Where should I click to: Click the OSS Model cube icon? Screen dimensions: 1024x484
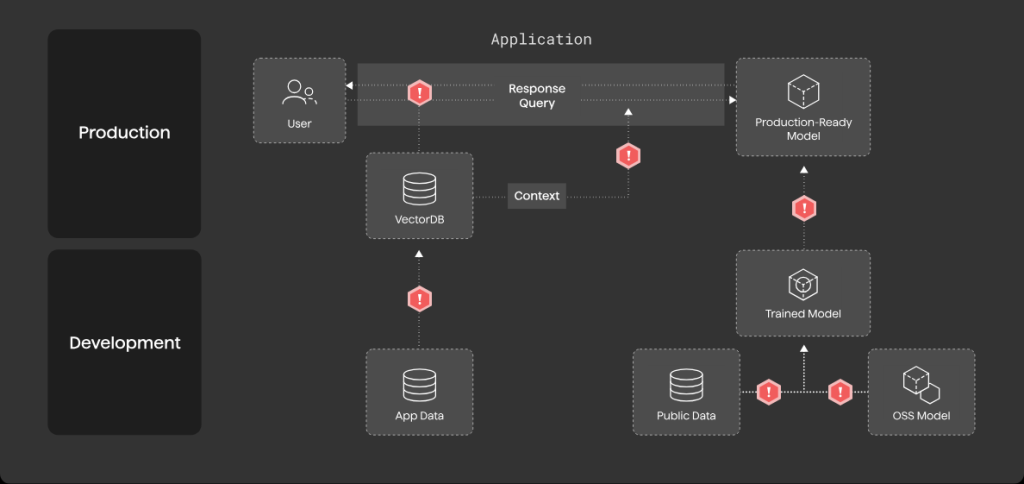[921, 385]
